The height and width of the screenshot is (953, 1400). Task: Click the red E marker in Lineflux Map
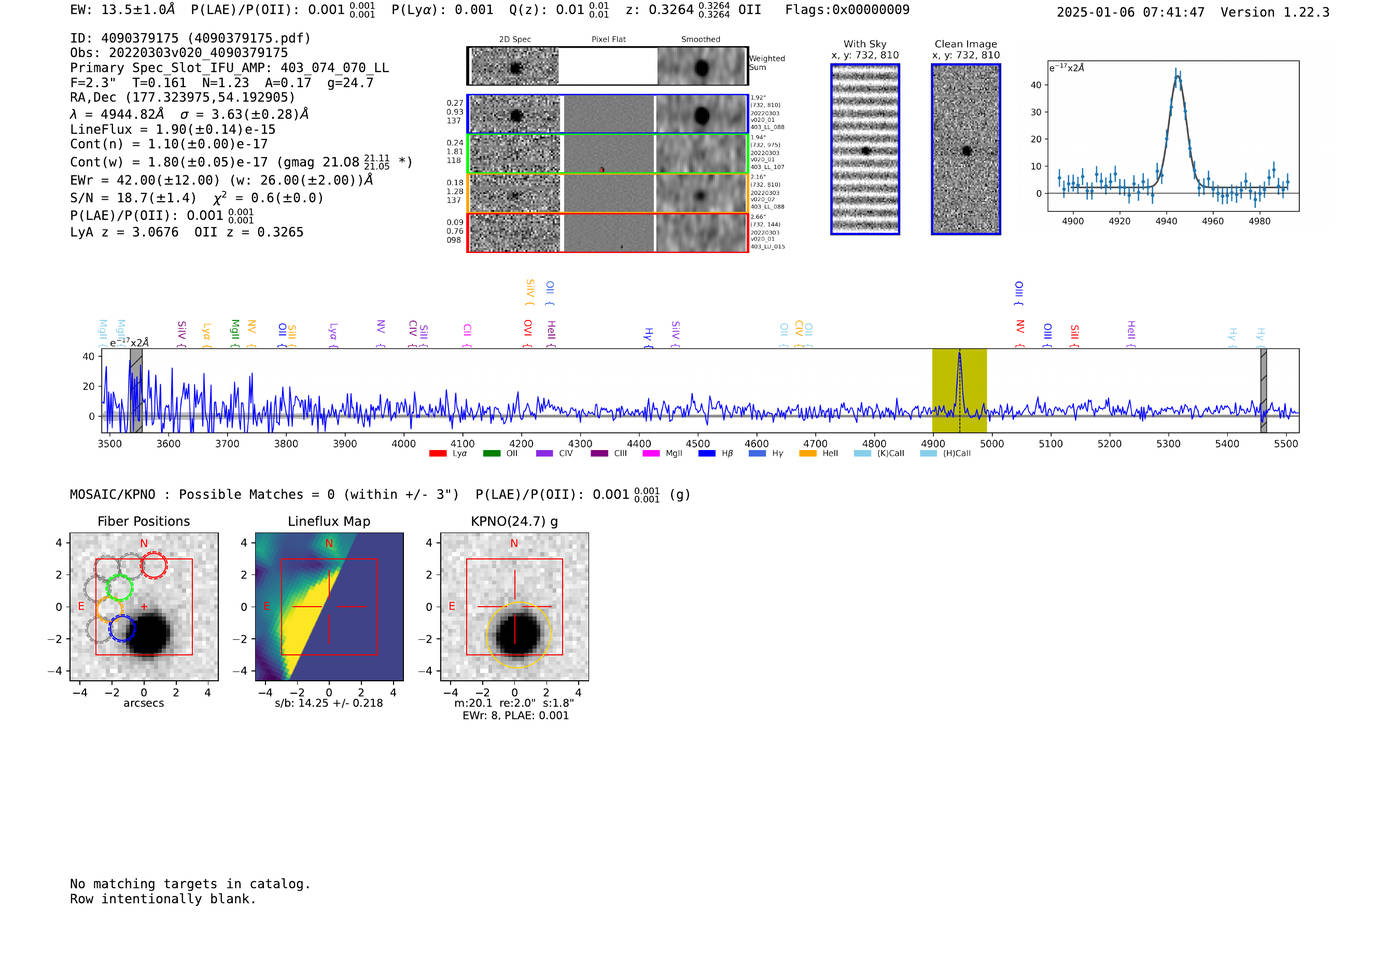click(x=267, y=607)
